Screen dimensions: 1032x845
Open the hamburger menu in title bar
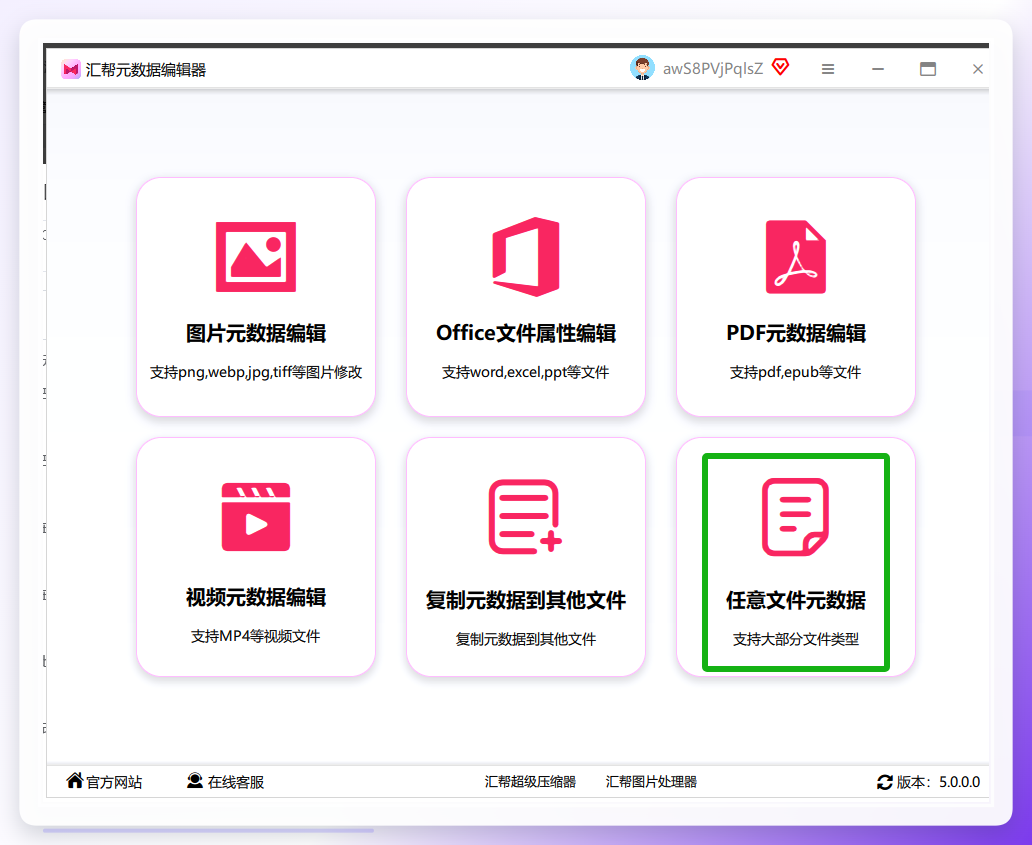click(828, 69)
